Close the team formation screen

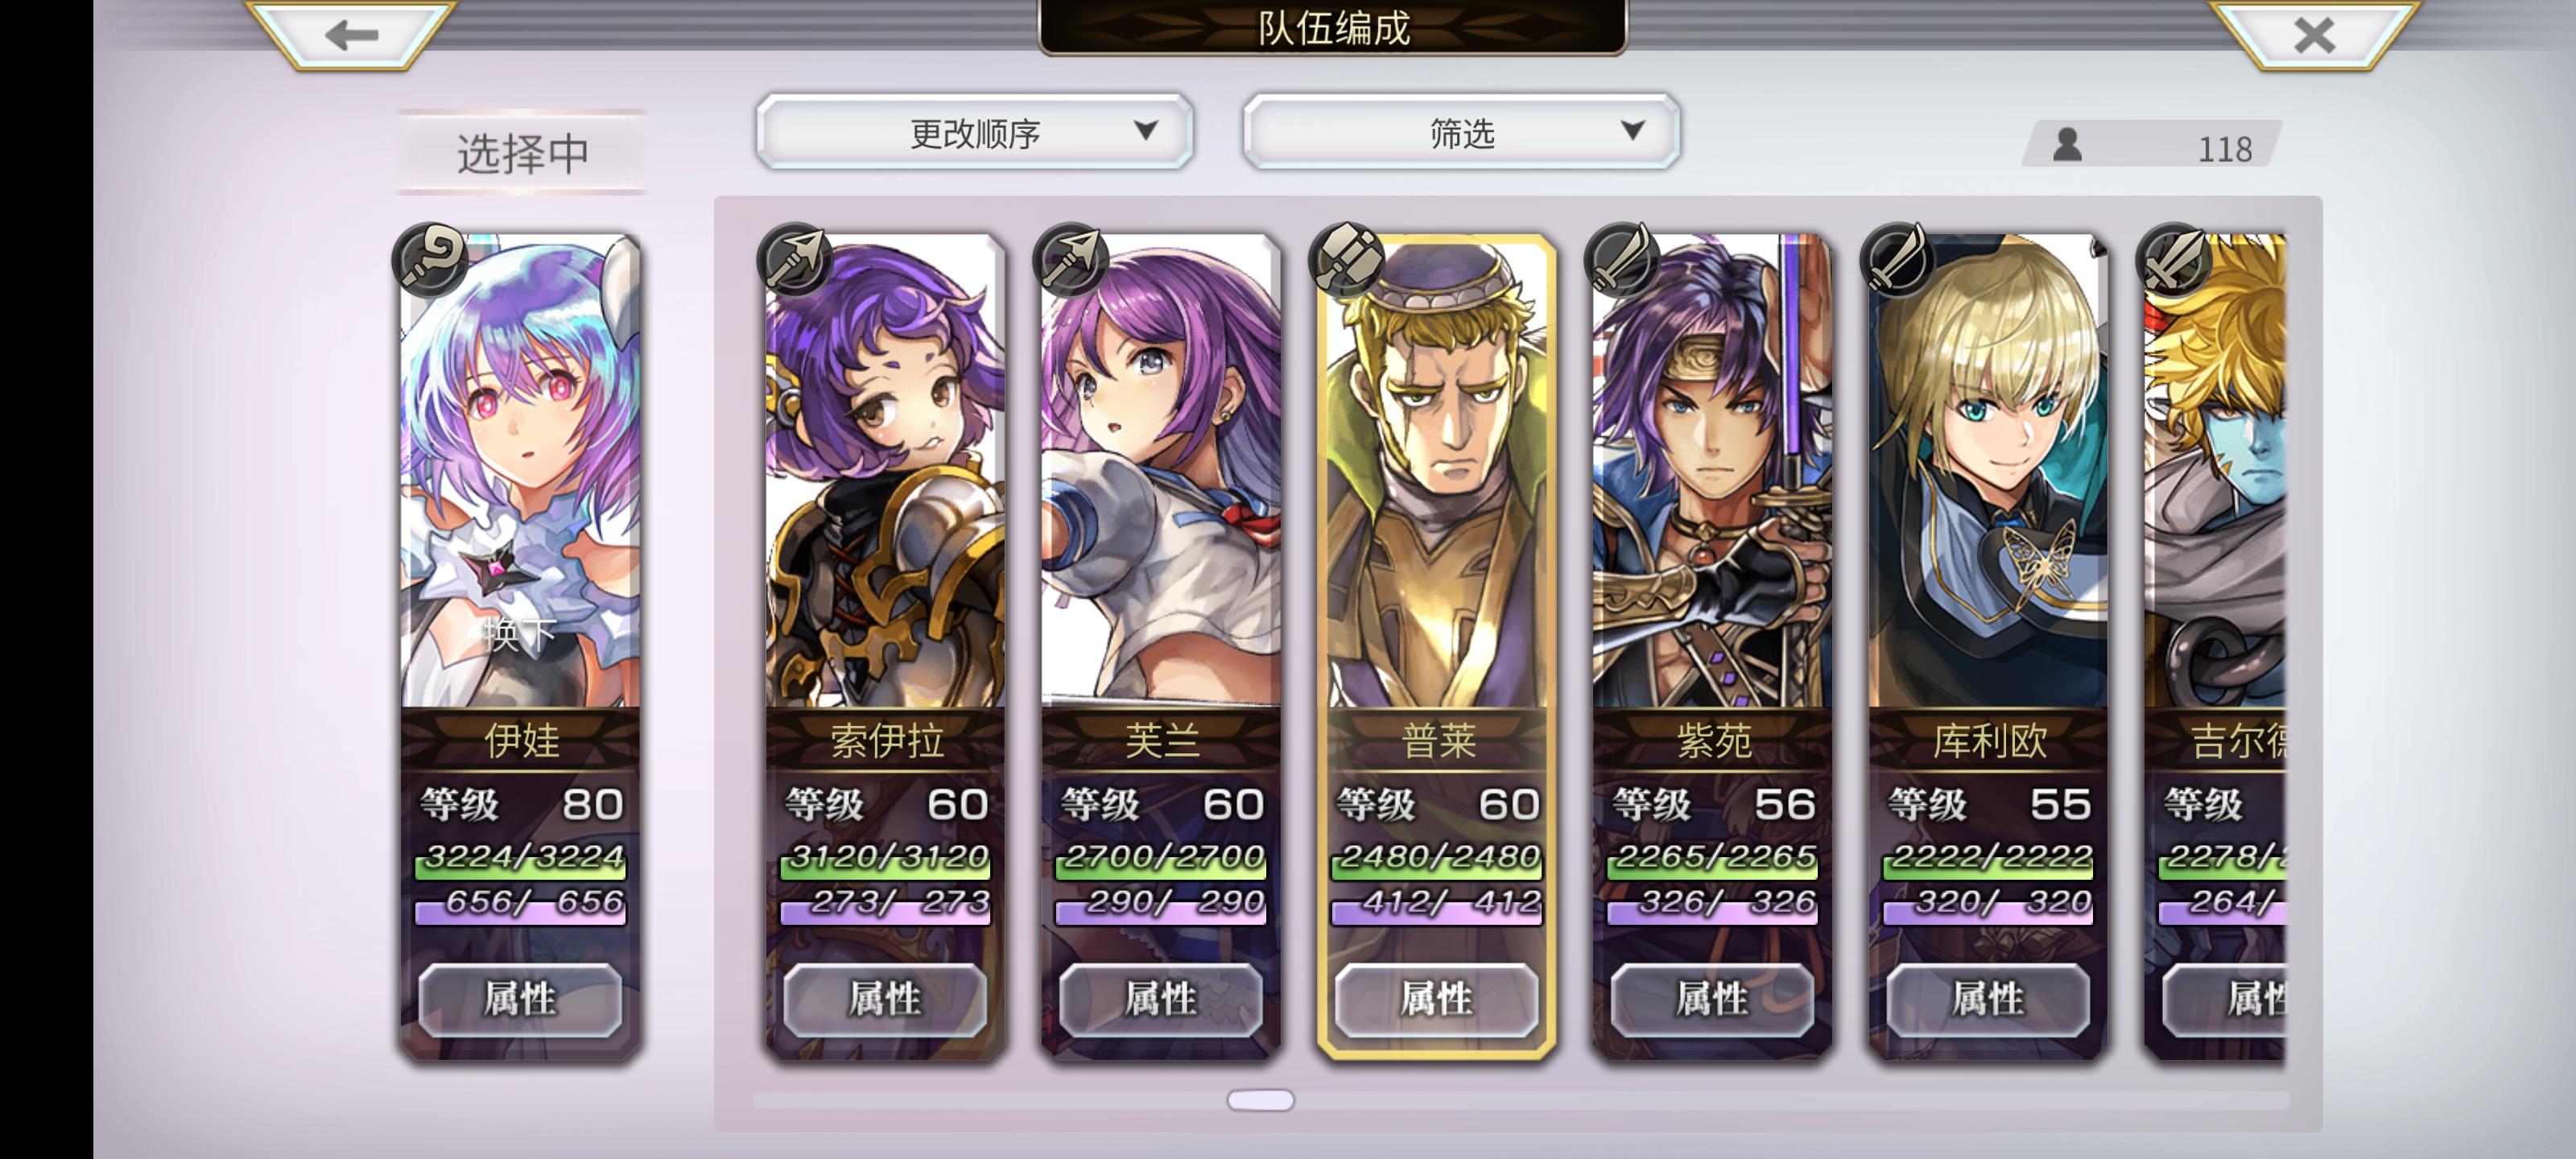[x=2314, y=34]
